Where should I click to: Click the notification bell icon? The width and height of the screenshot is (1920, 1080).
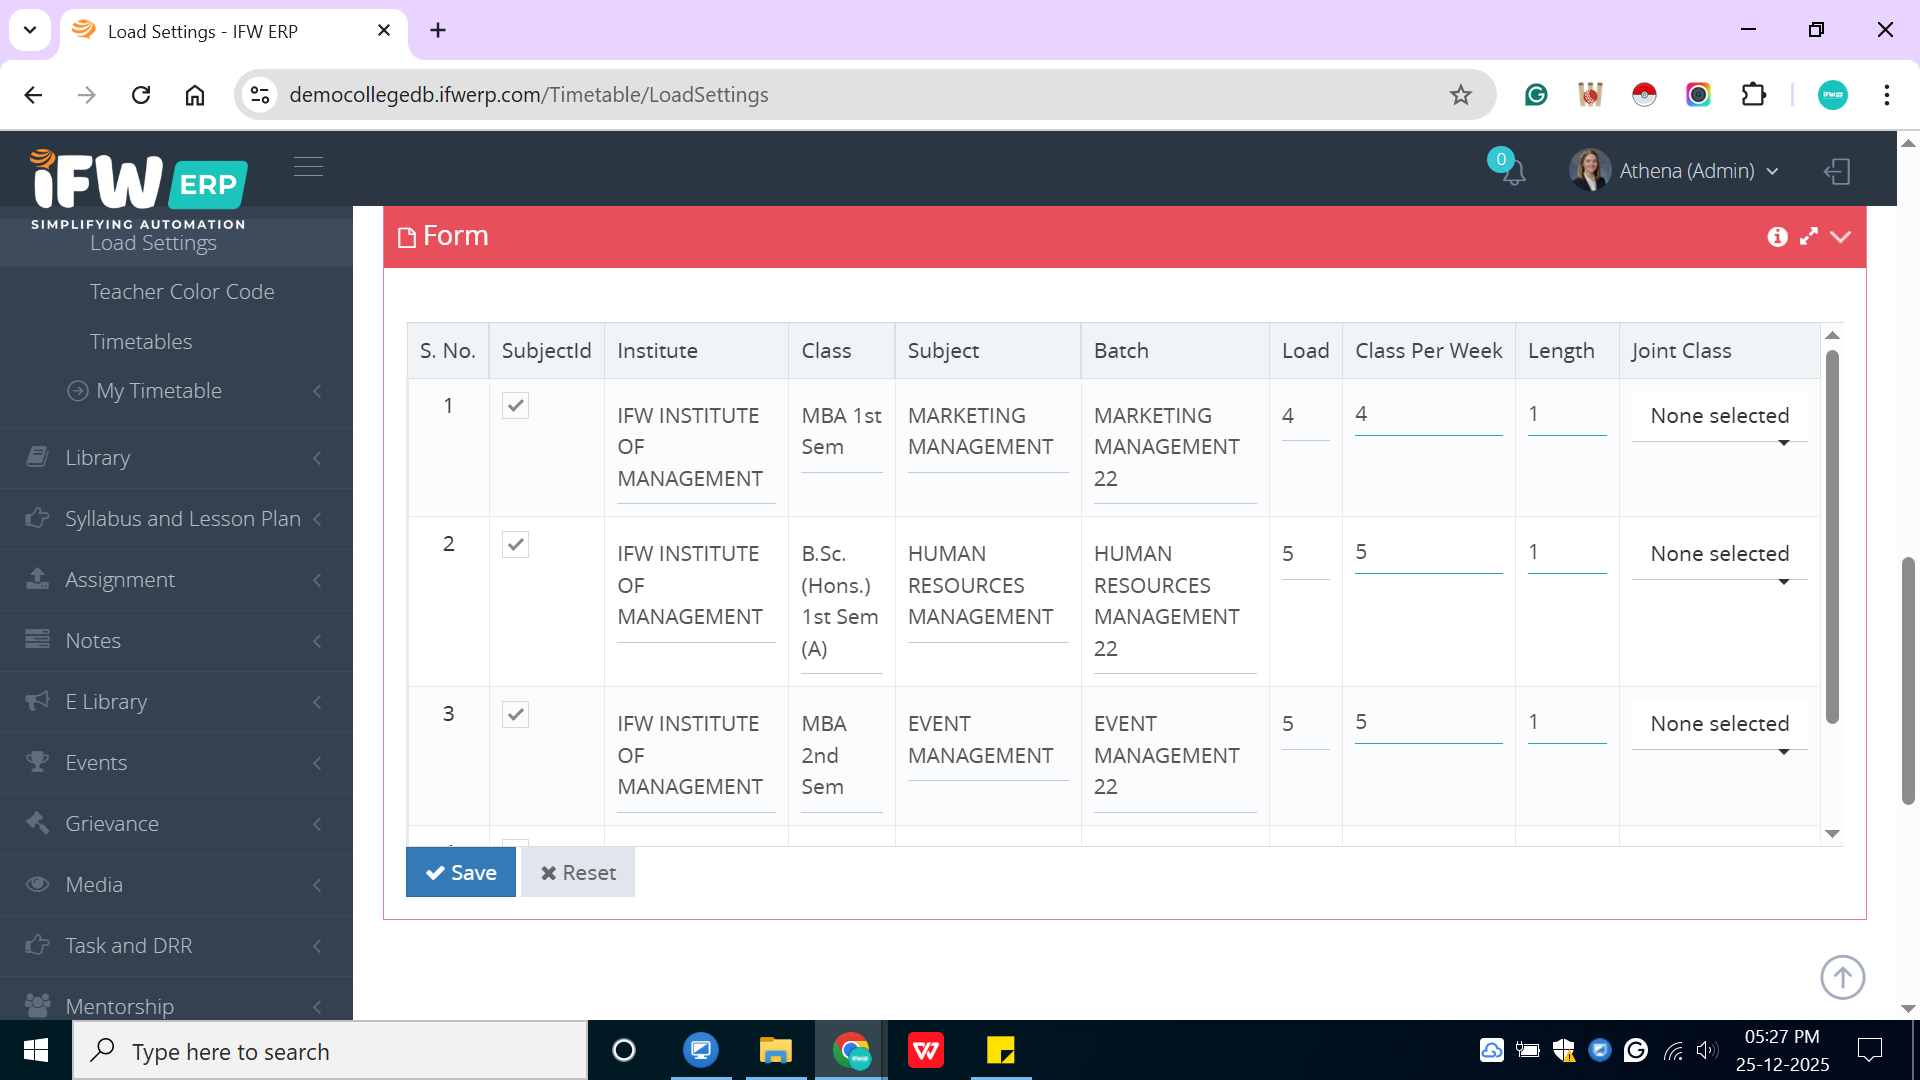1513,172
